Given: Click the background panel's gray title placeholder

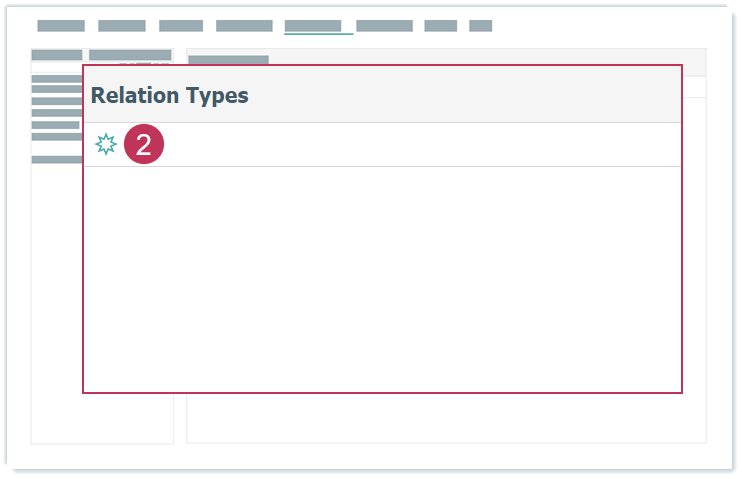Looking at the screenshot, I should tap(228, 60).
